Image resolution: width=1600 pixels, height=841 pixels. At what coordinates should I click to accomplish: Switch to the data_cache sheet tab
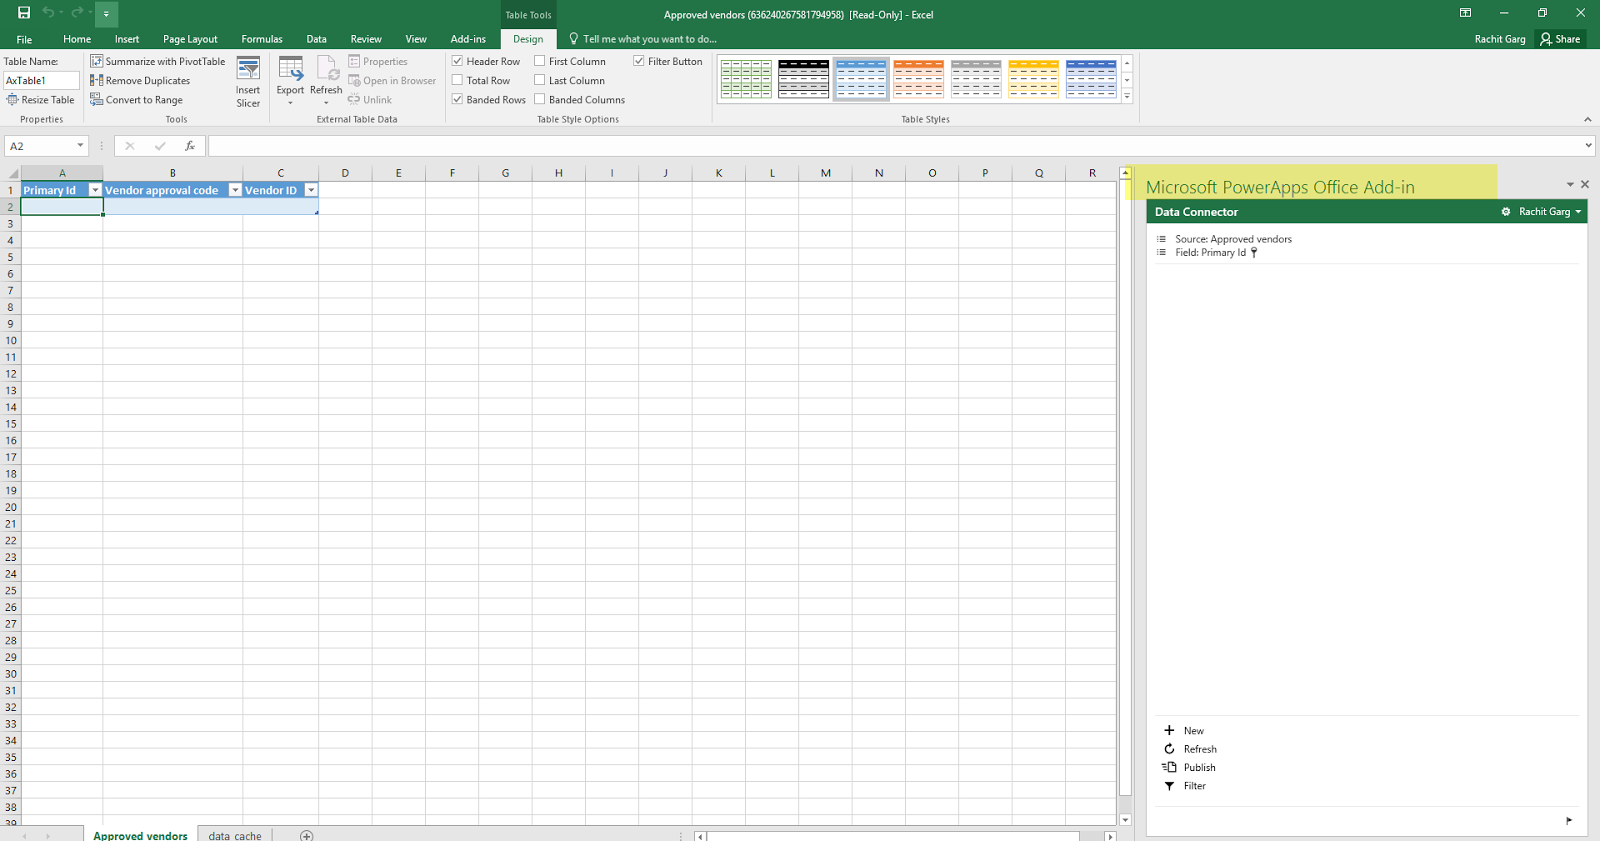coord(235,835)
